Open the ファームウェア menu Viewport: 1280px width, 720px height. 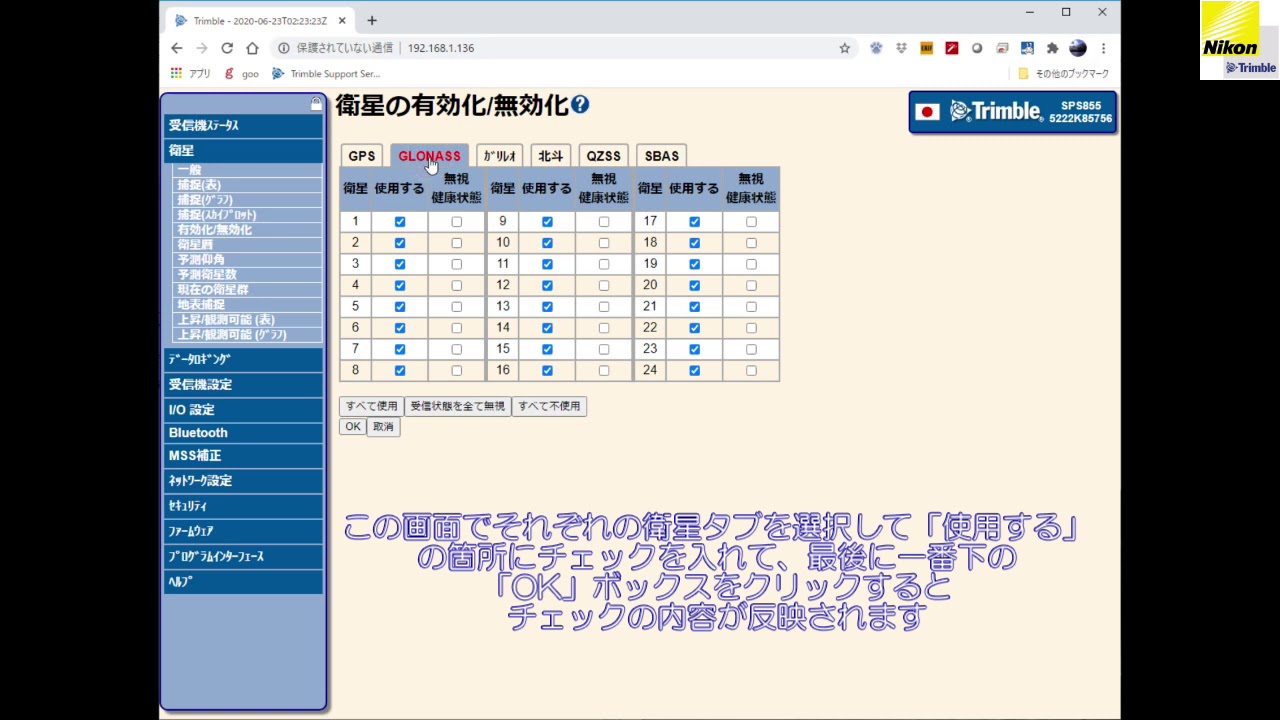pyautogui.click(x=243, y=531)
